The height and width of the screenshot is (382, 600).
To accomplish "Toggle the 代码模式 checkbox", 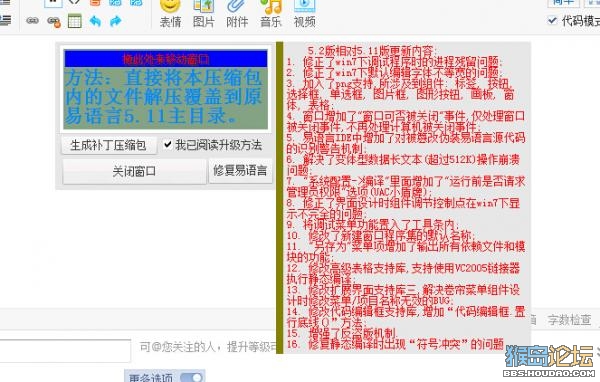I will pyautogui.click(x=552, y=20).
